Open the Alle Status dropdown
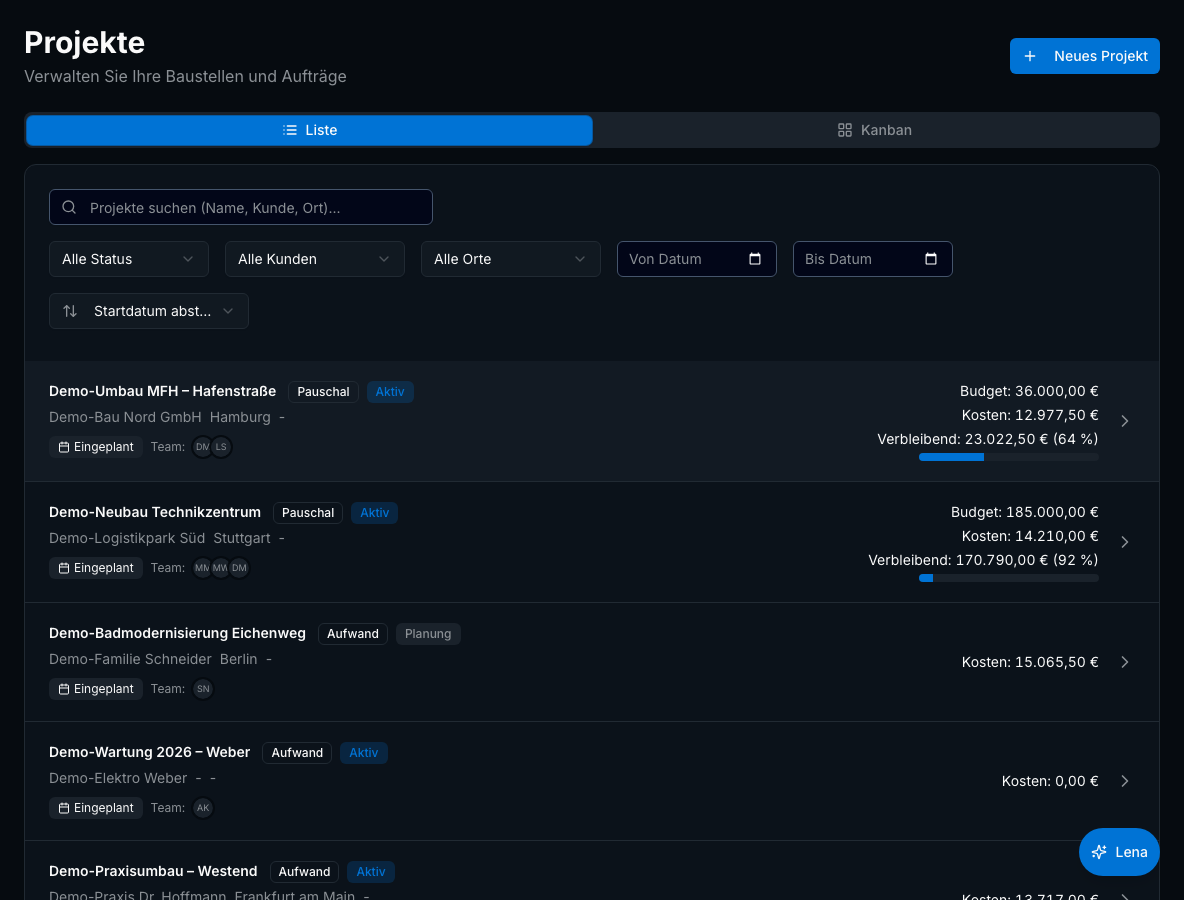Image resolution: width=1184 pixels, height=900 pixels. pos(128,259)
